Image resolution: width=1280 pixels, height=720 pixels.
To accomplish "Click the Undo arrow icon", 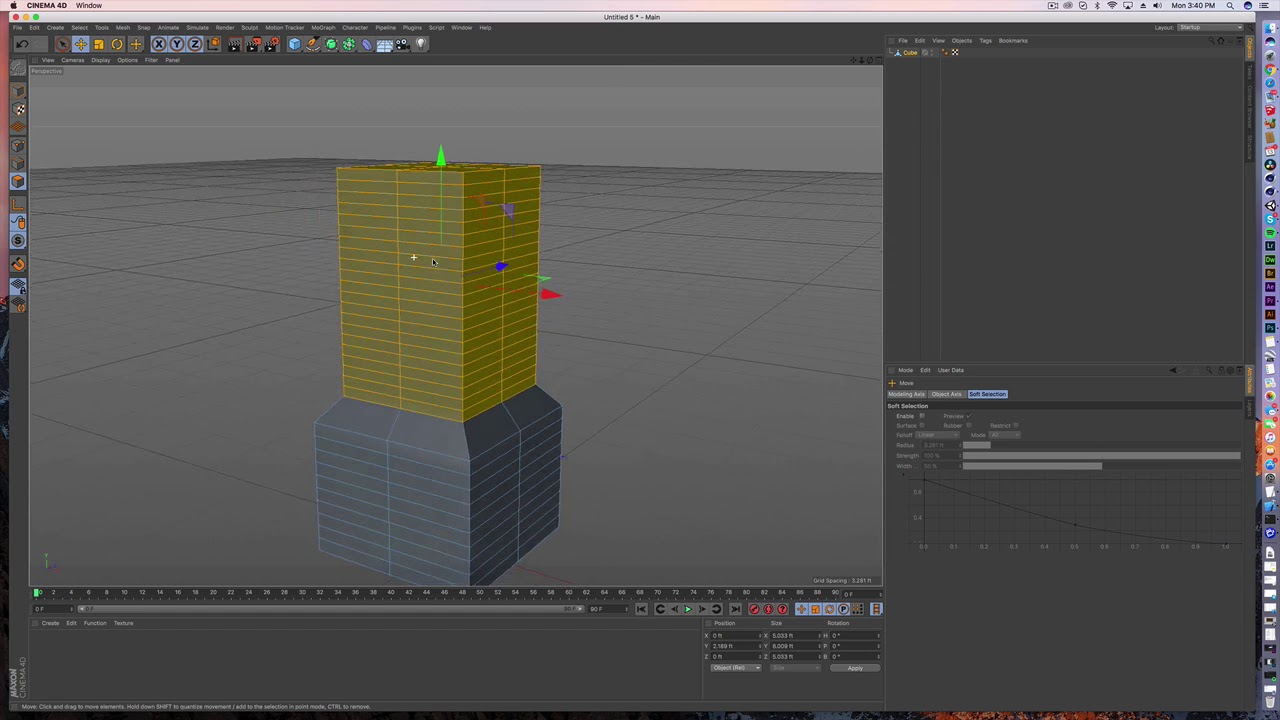I will pyautogui.click(x=22, y=44).
